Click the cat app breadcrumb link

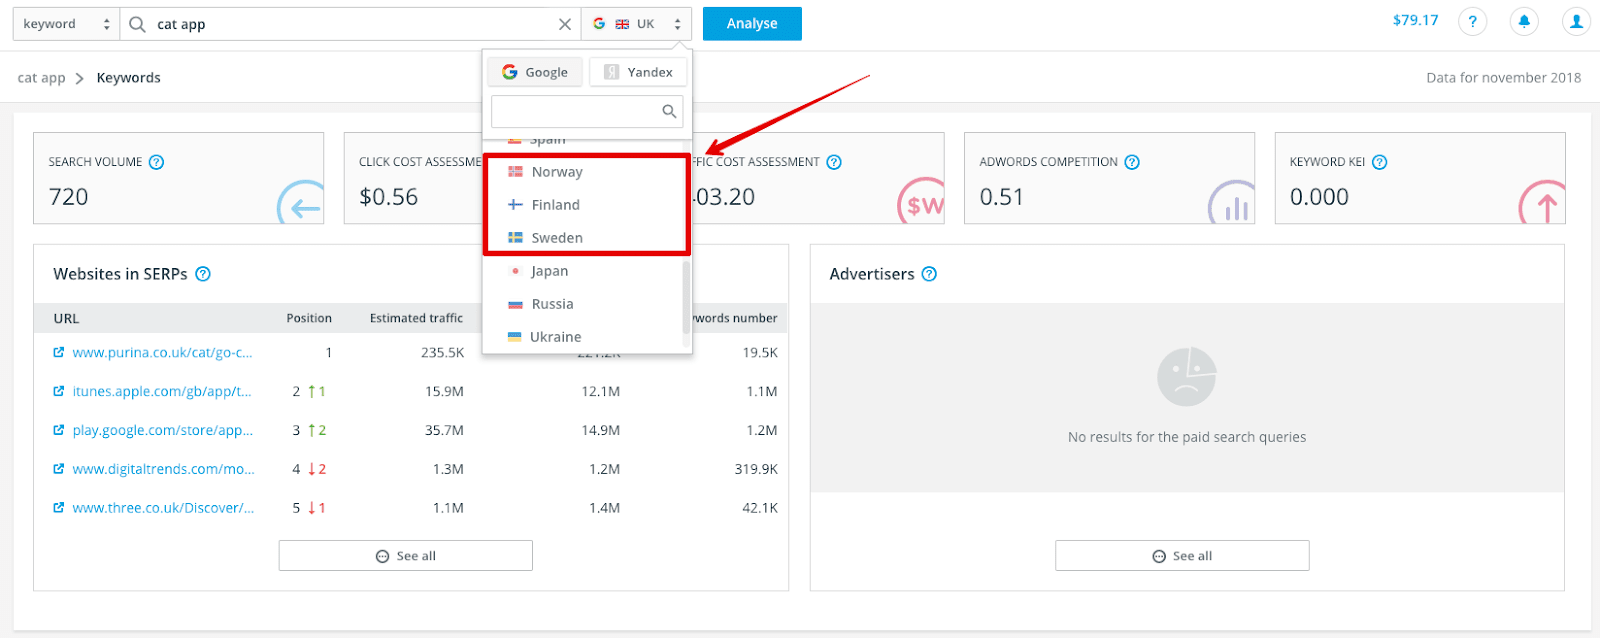tap(41, 78)
